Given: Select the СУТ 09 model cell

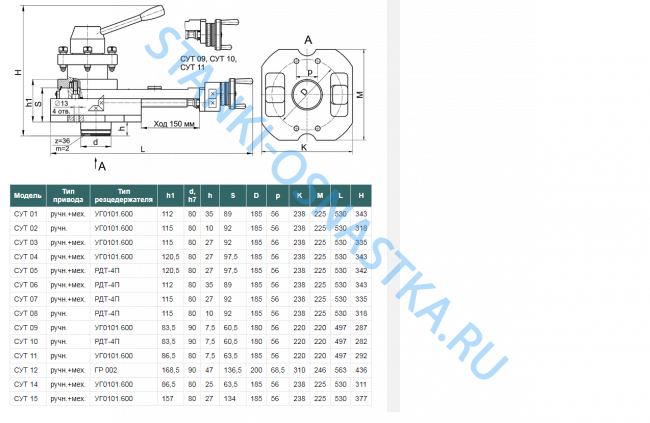Looking at the screenshot, I should coord(26,327).
